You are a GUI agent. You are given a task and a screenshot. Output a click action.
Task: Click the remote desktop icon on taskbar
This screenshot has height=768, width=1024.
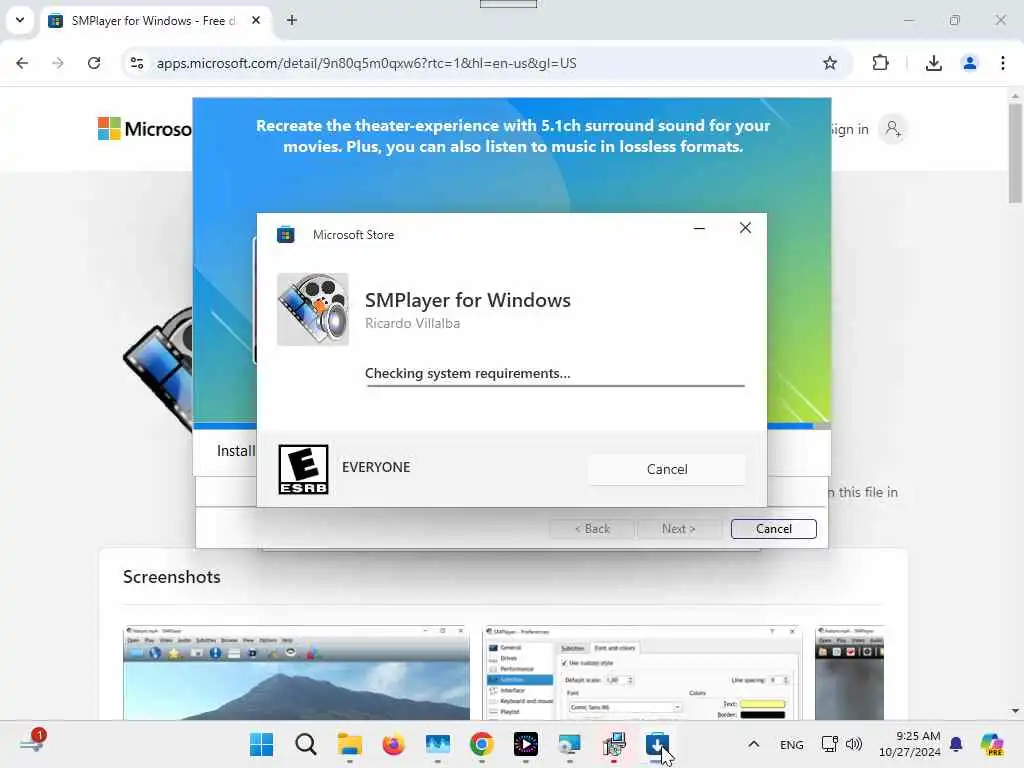[569, 744]
